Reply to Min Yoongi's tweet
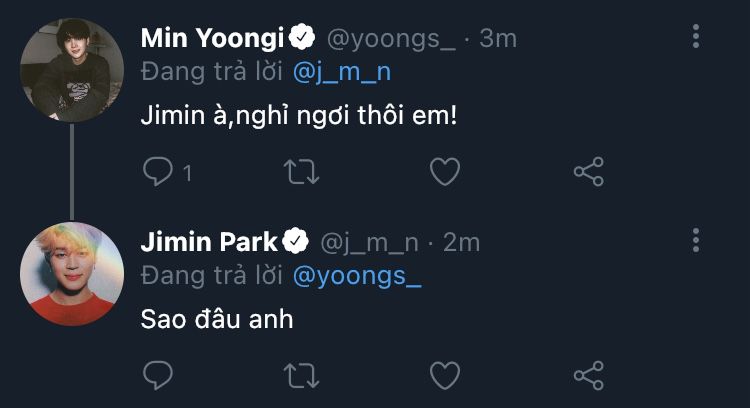 [x=158, y=172]
